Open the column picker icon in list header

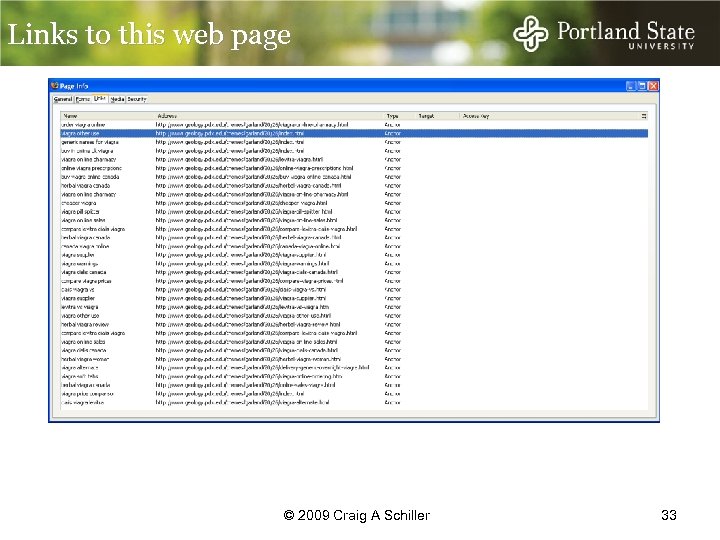[x=644, y=116]
